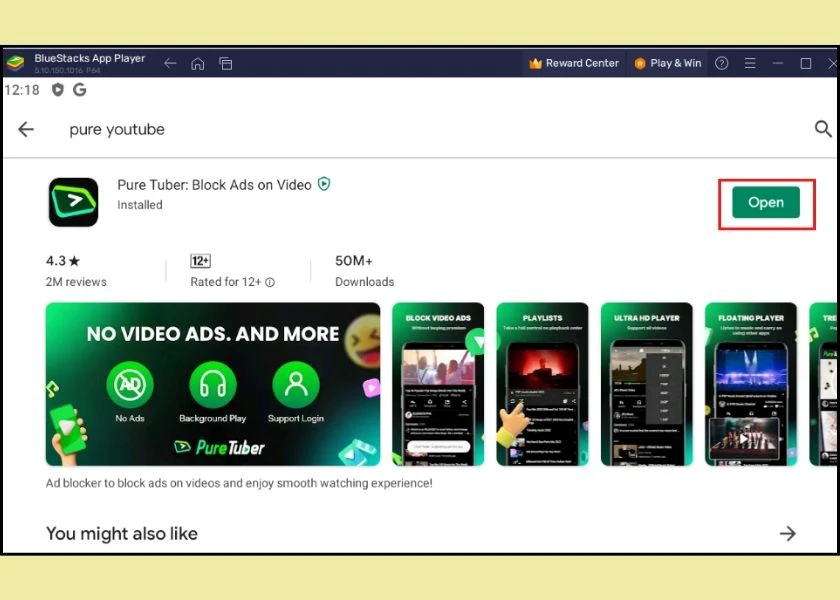Click the Installed status label
Image resolution: width=840 pixels, height=600 pixels.
(140, 205)
